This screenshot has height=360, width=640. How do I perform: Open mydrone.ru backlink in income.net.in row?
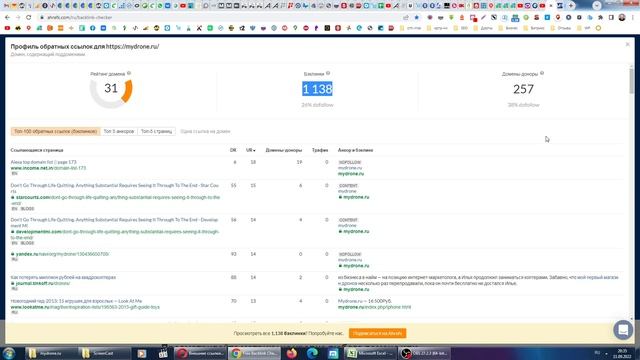[x=351, y=174]
